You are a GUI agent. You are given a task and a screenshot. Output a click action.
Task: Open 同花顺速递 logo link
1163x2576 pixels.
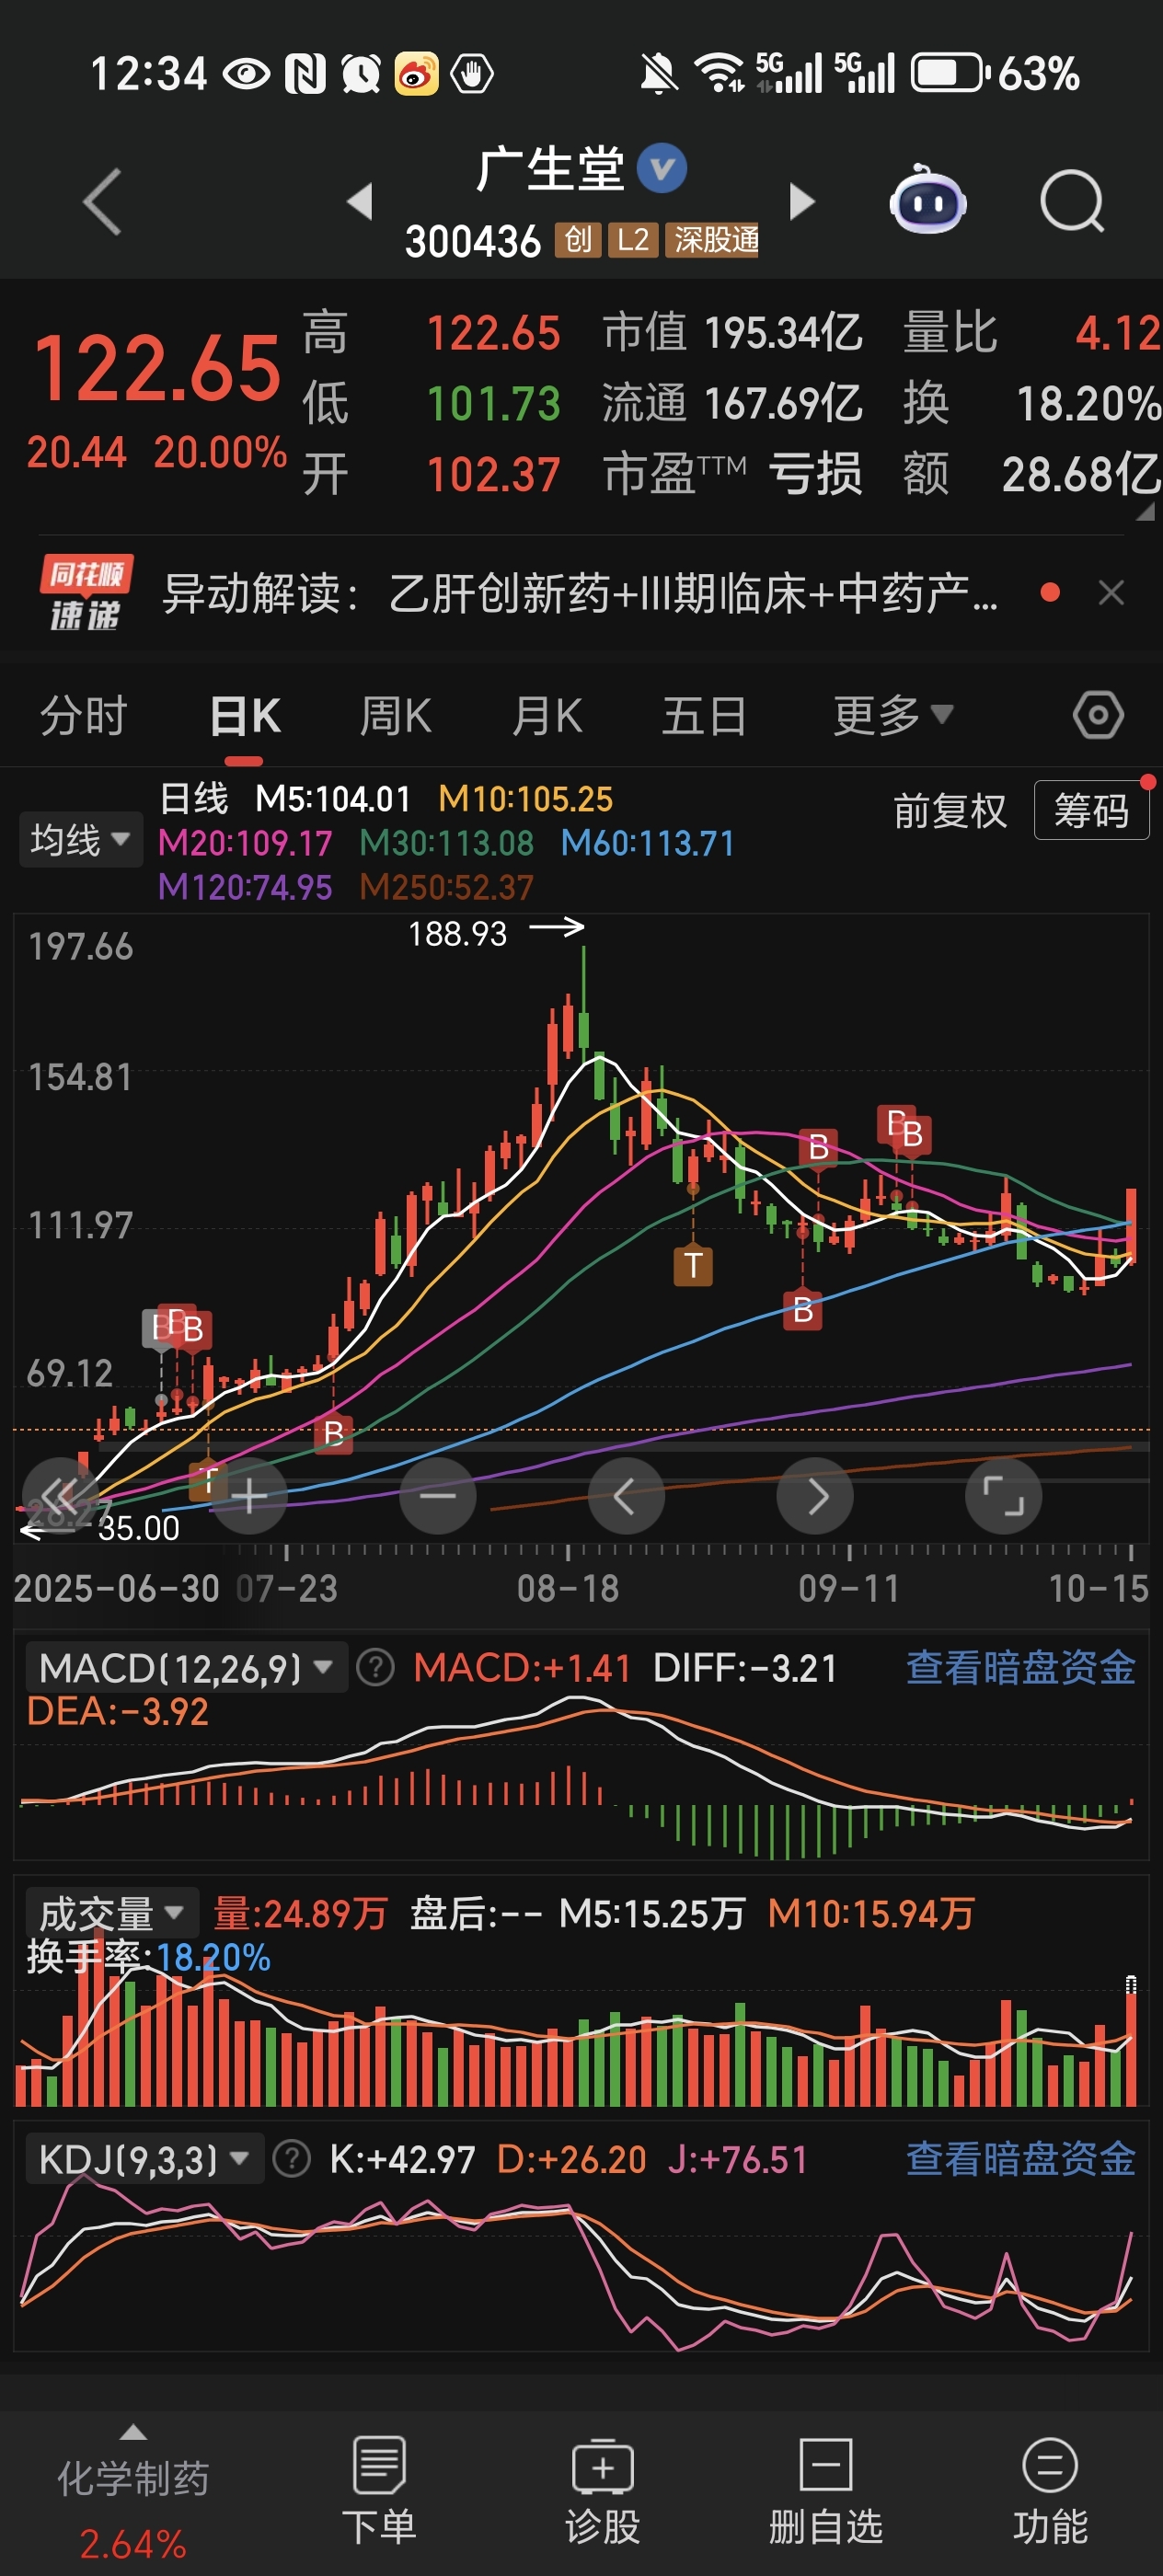click(x=86, y=593)
